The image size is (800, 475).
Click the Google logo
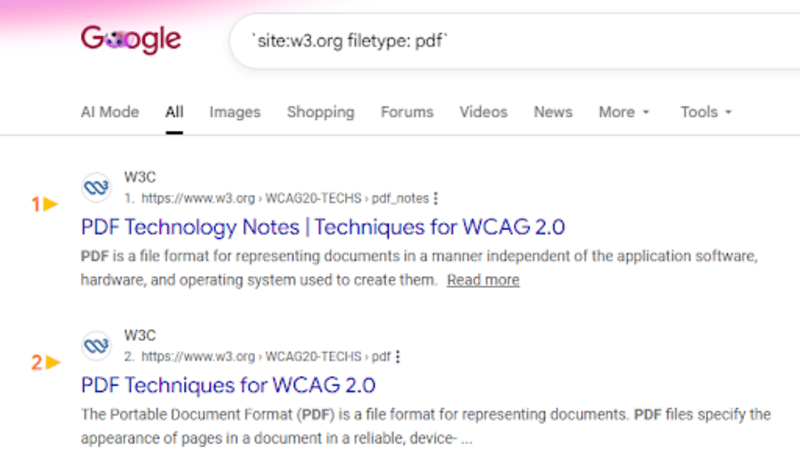pos(131,40)
